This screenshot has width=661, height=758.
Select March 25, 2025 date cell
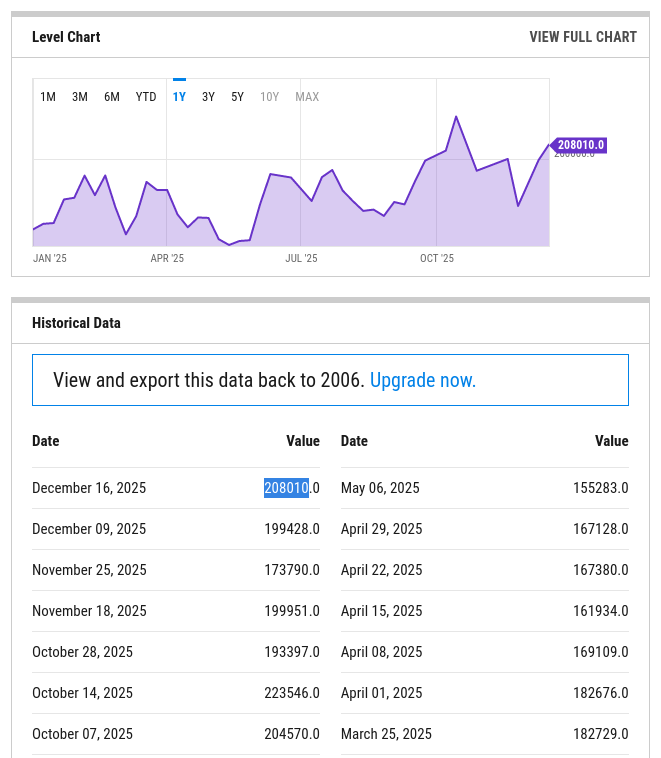tap(386, 734)
